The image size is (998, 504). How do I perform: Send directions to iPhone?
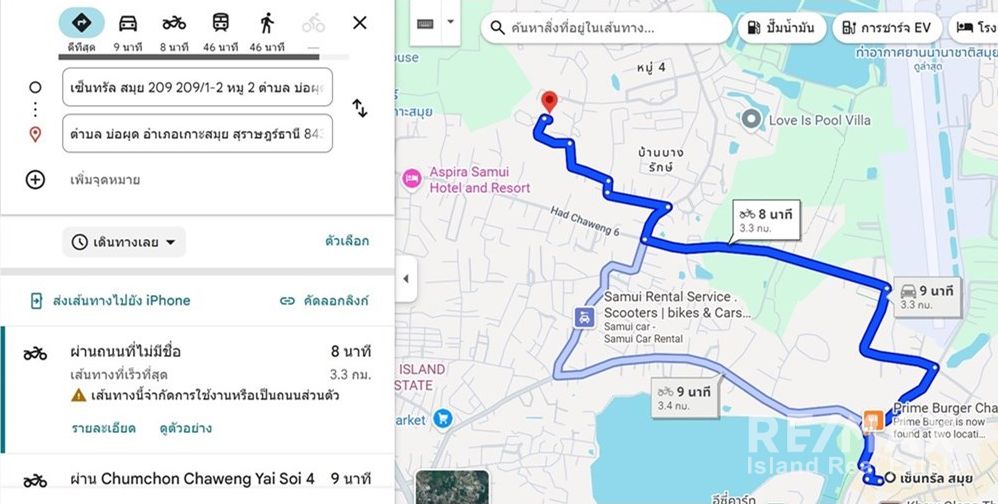click(x=110, y=300)
